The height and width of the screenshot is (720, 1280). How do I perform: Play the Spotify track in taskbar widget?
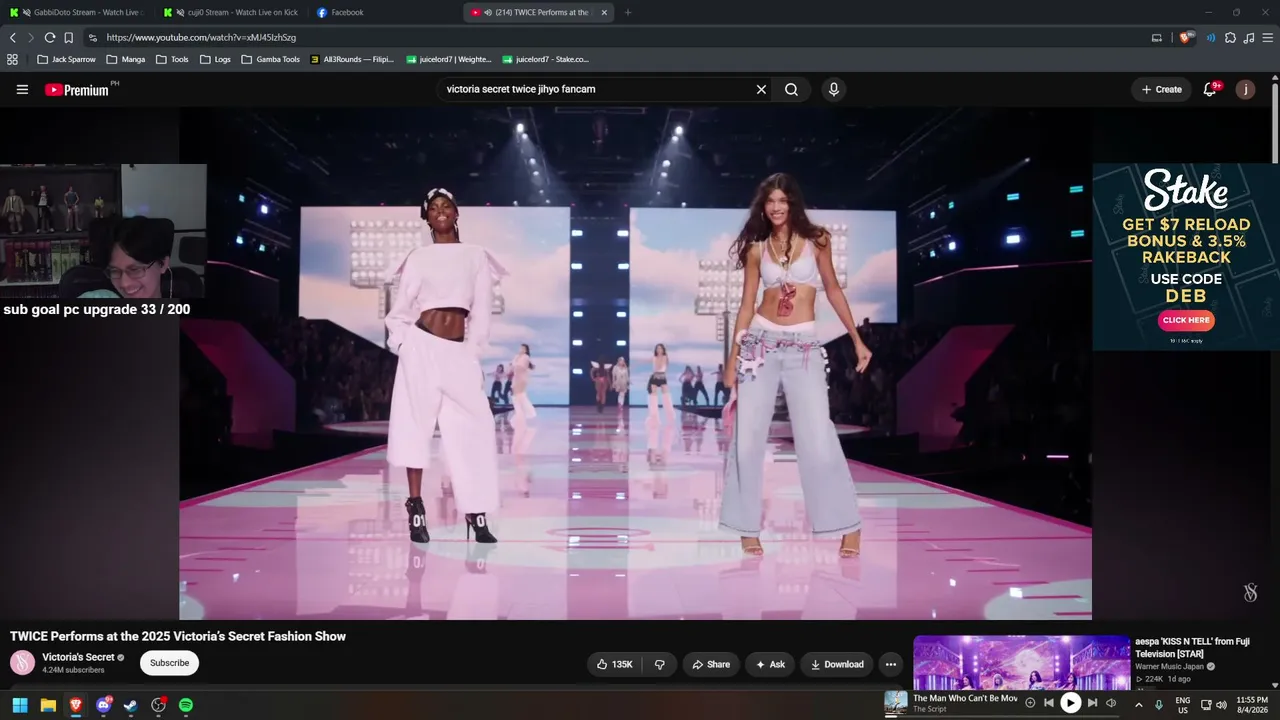[x=1070, y=703]
